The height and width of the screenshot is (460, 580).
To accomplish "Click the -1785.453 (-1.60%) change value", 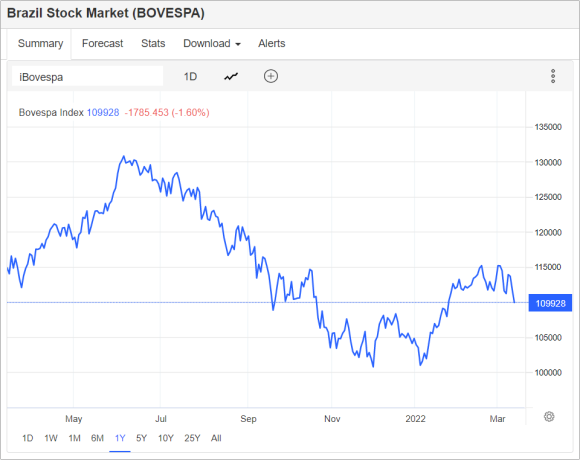I will click(x=167, y=112).
